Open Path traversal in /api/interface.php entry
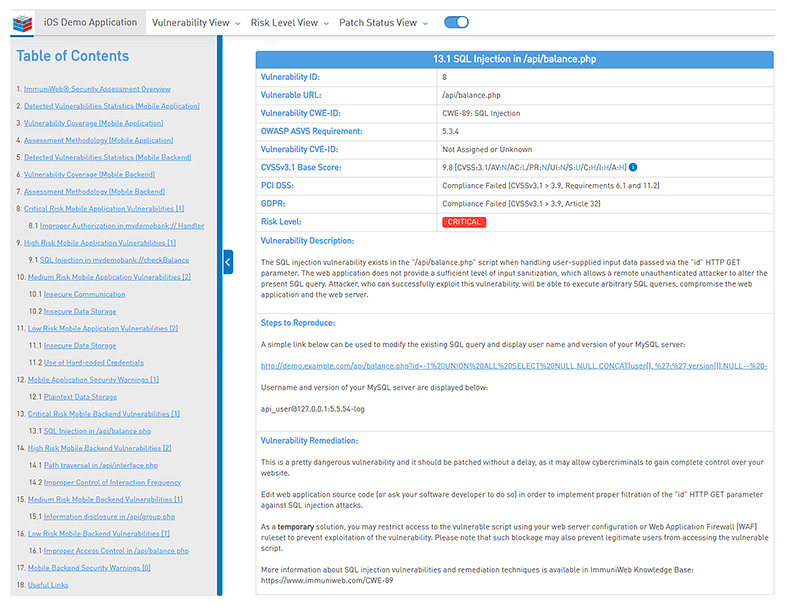 click(100, 465)
